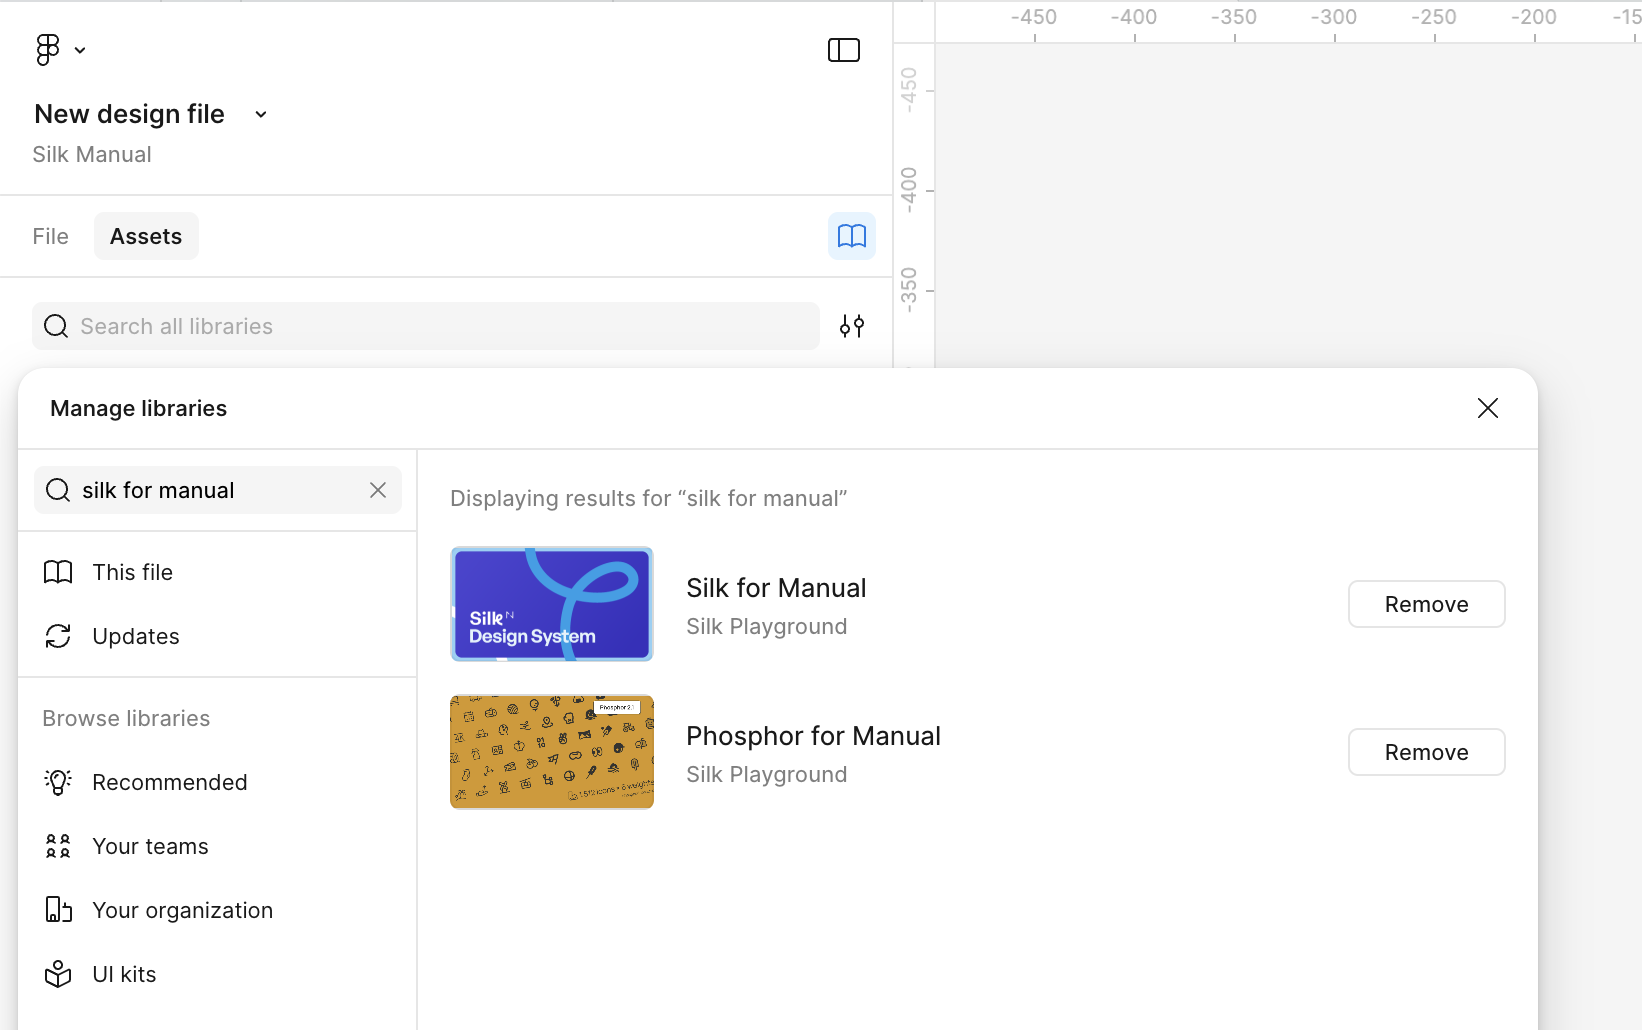Screen dimensions: 1642x1030
Task: Open asset filter settings sliders icon
Action: 851,326
